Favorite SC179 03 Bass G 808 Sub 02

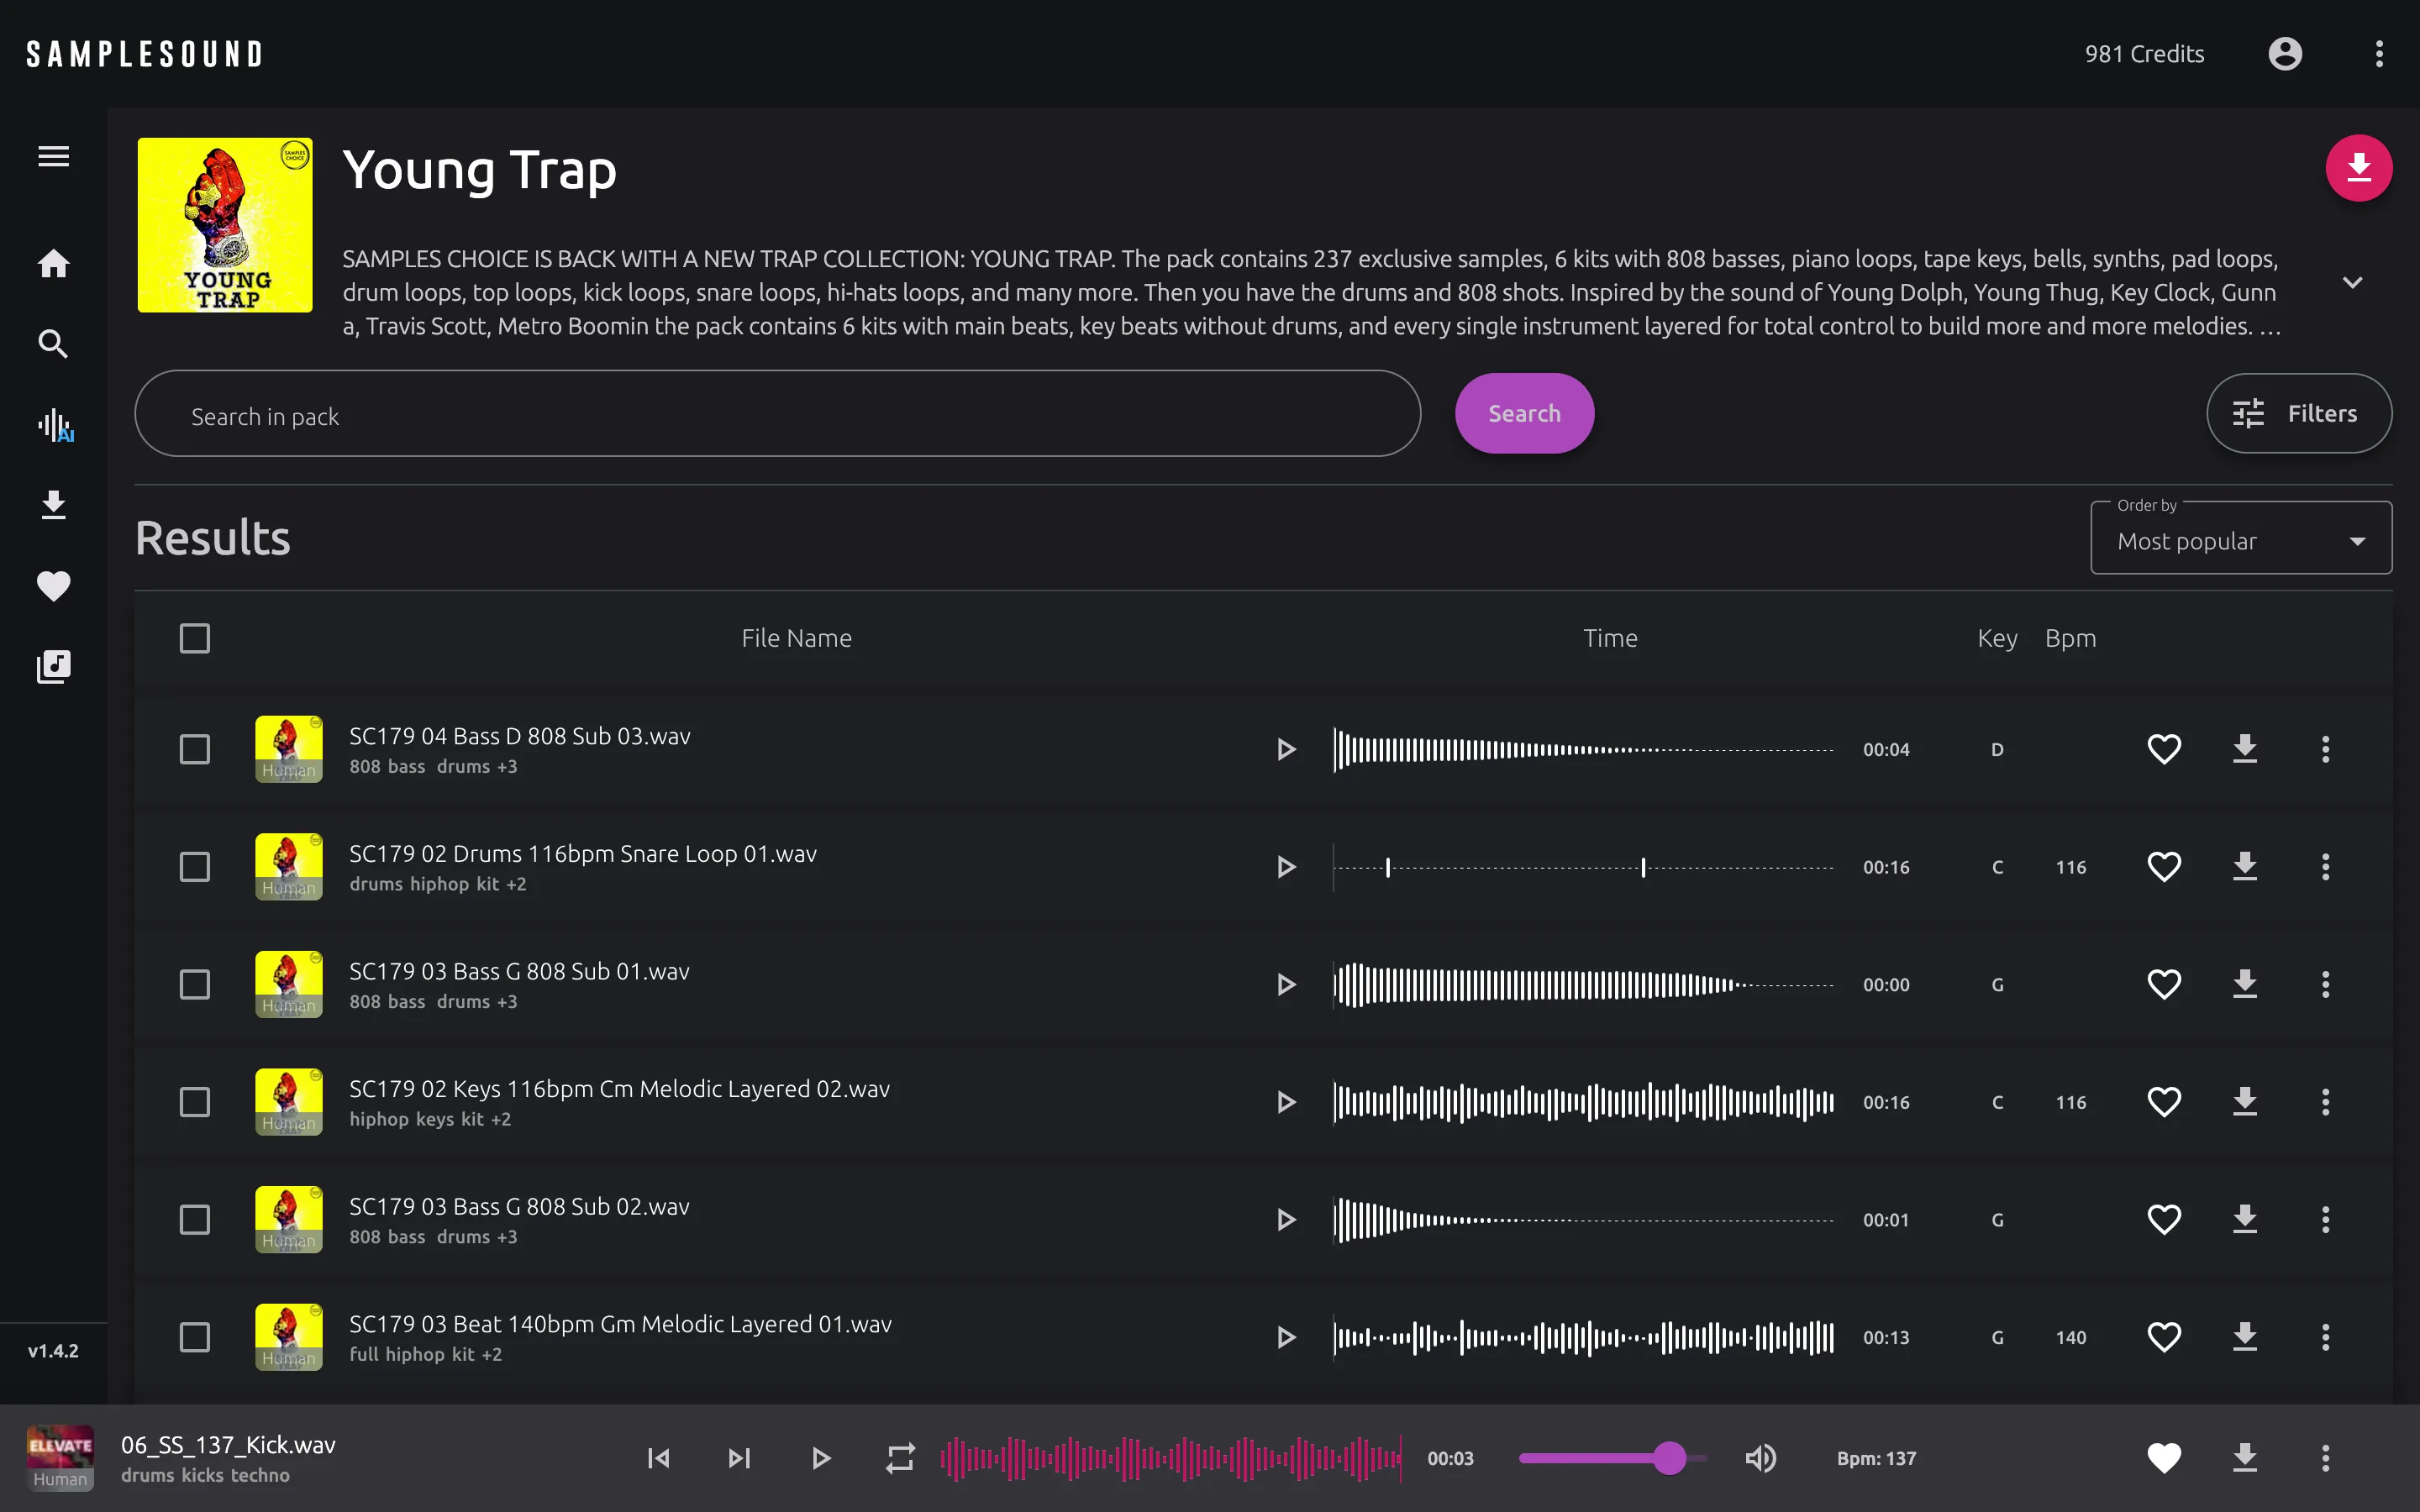tap(2164, 1220)
